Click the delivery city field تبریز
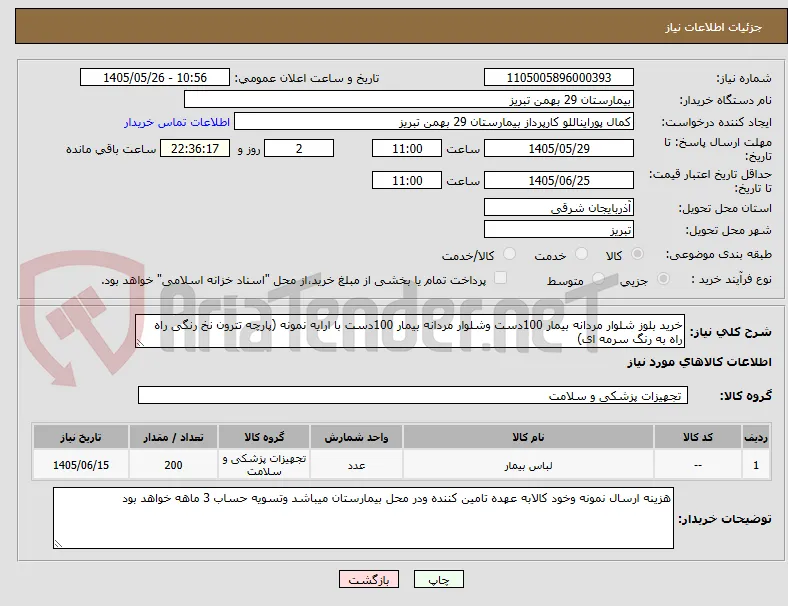 (x=558, y=229)
